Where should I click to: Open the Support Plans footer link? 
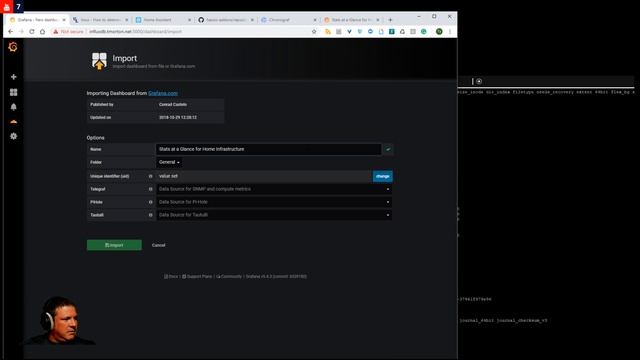point(197,276)
